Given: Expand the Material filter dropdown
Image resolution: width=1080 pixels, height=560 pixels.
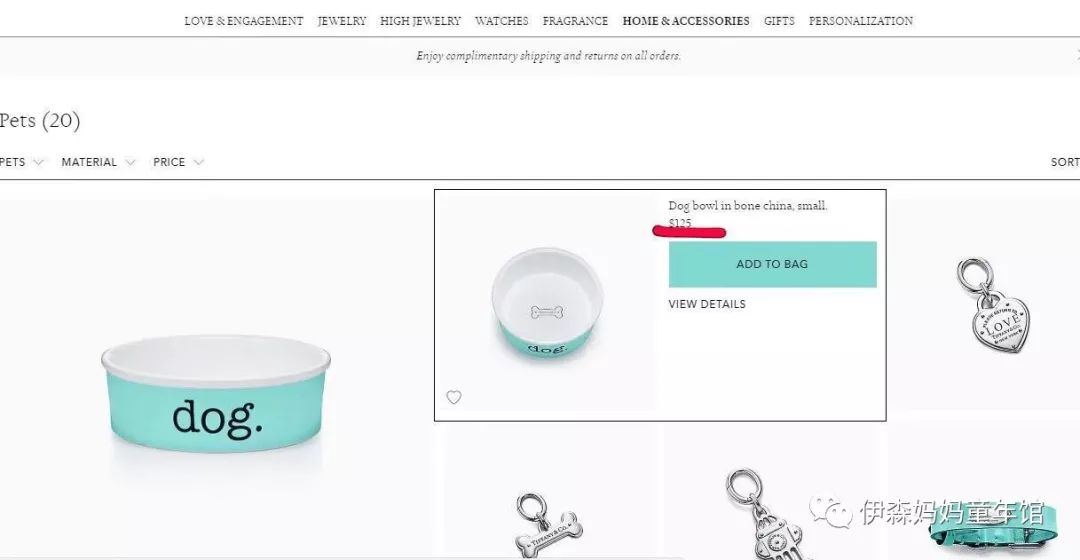Looking at the screenshot, I should [x=98, y=163].
